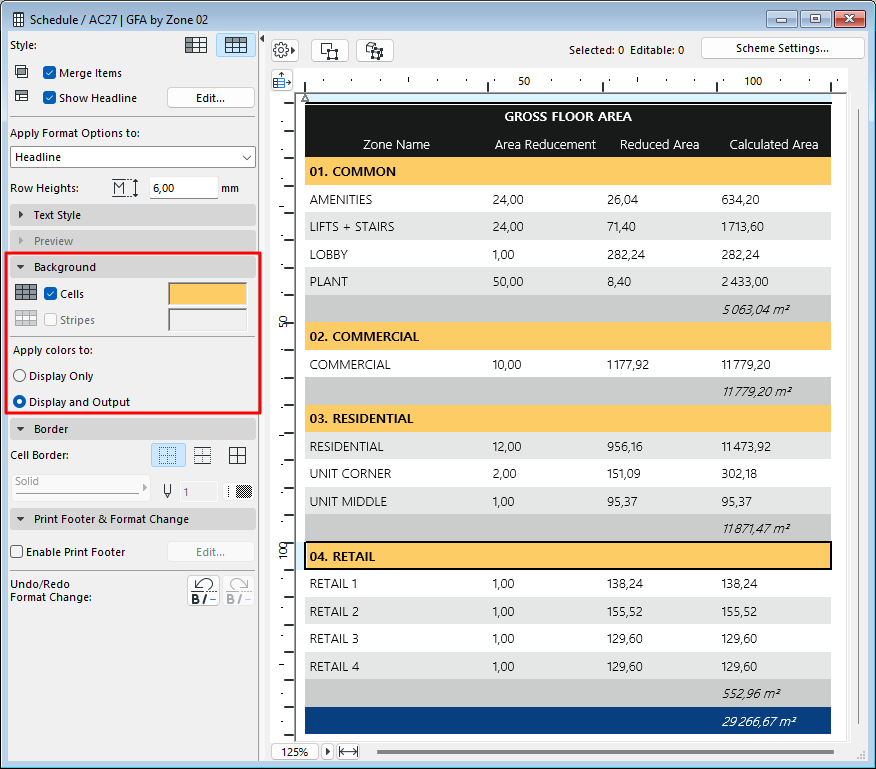Uncheck the Merge Items checkbox
This screenshot has width=876, height=769.
(x=50, y=73)
